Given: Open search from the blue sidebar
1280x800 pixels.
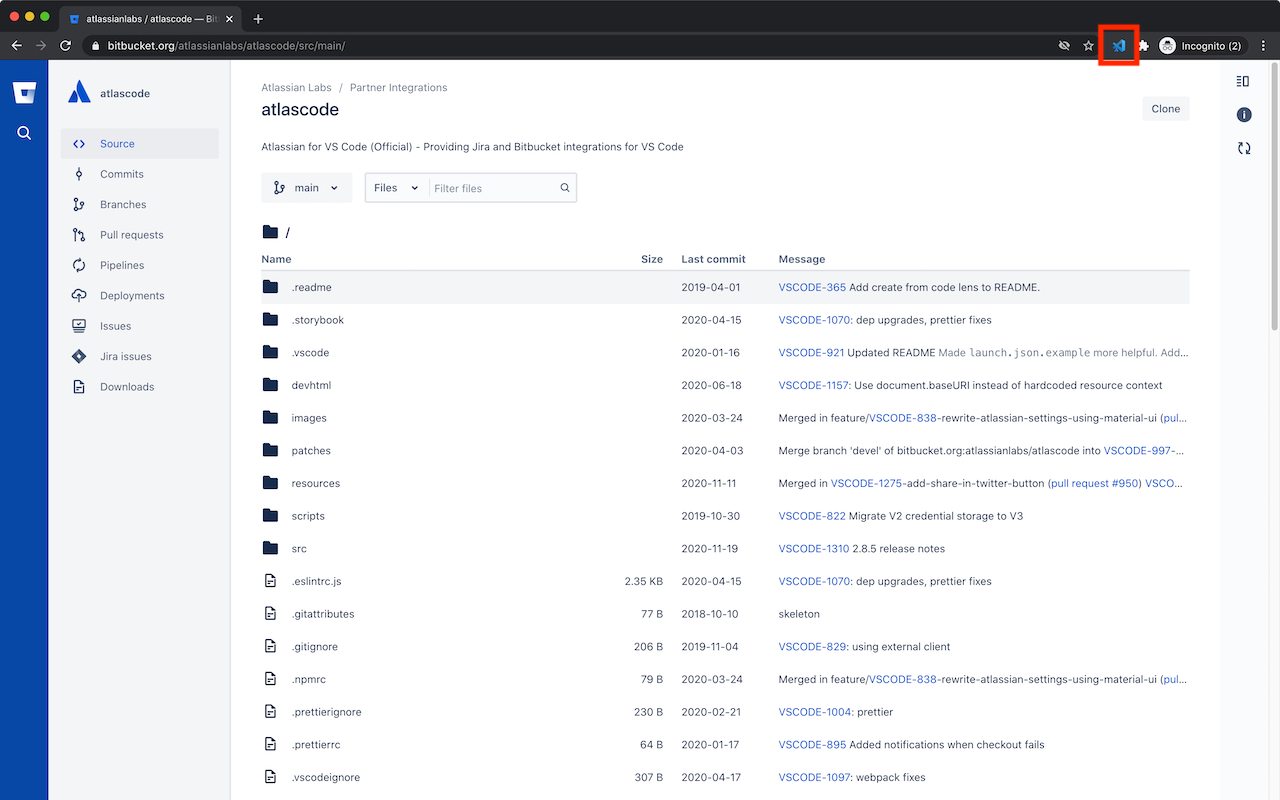Looking at the screenshot, I should tap(24, 133).
